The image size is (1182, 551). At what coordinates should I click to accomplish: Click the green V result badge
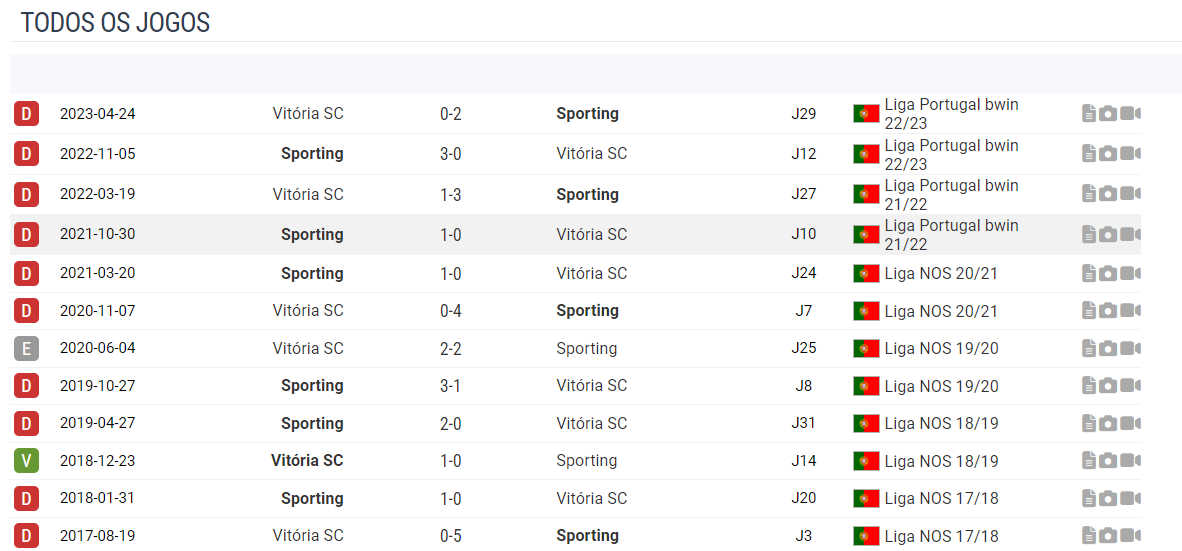tap(26, 461)
